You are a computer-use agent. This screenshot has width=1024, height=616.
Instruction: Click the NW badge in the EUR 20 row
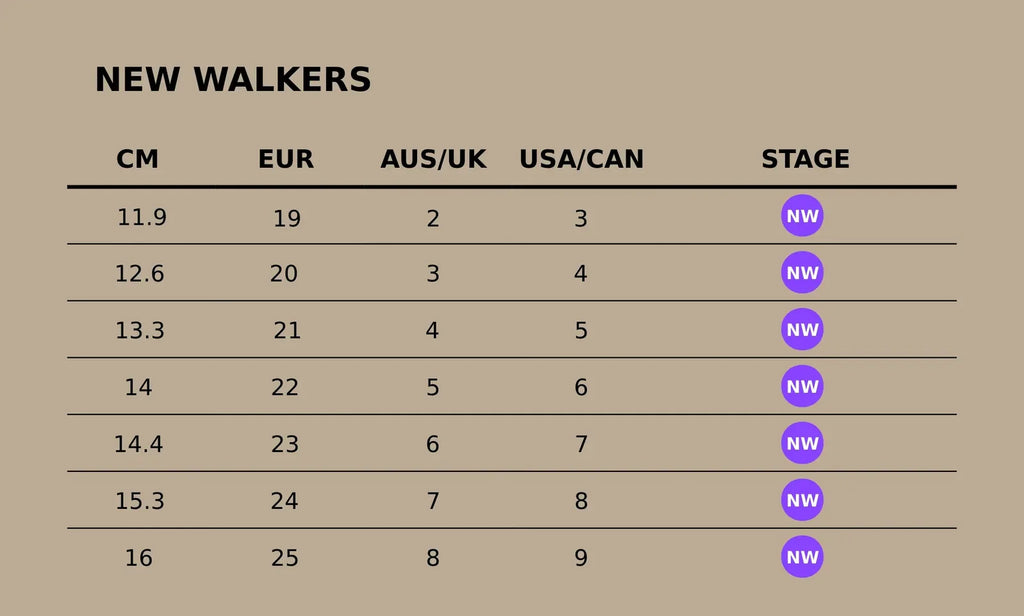click(x=802, y=273)
